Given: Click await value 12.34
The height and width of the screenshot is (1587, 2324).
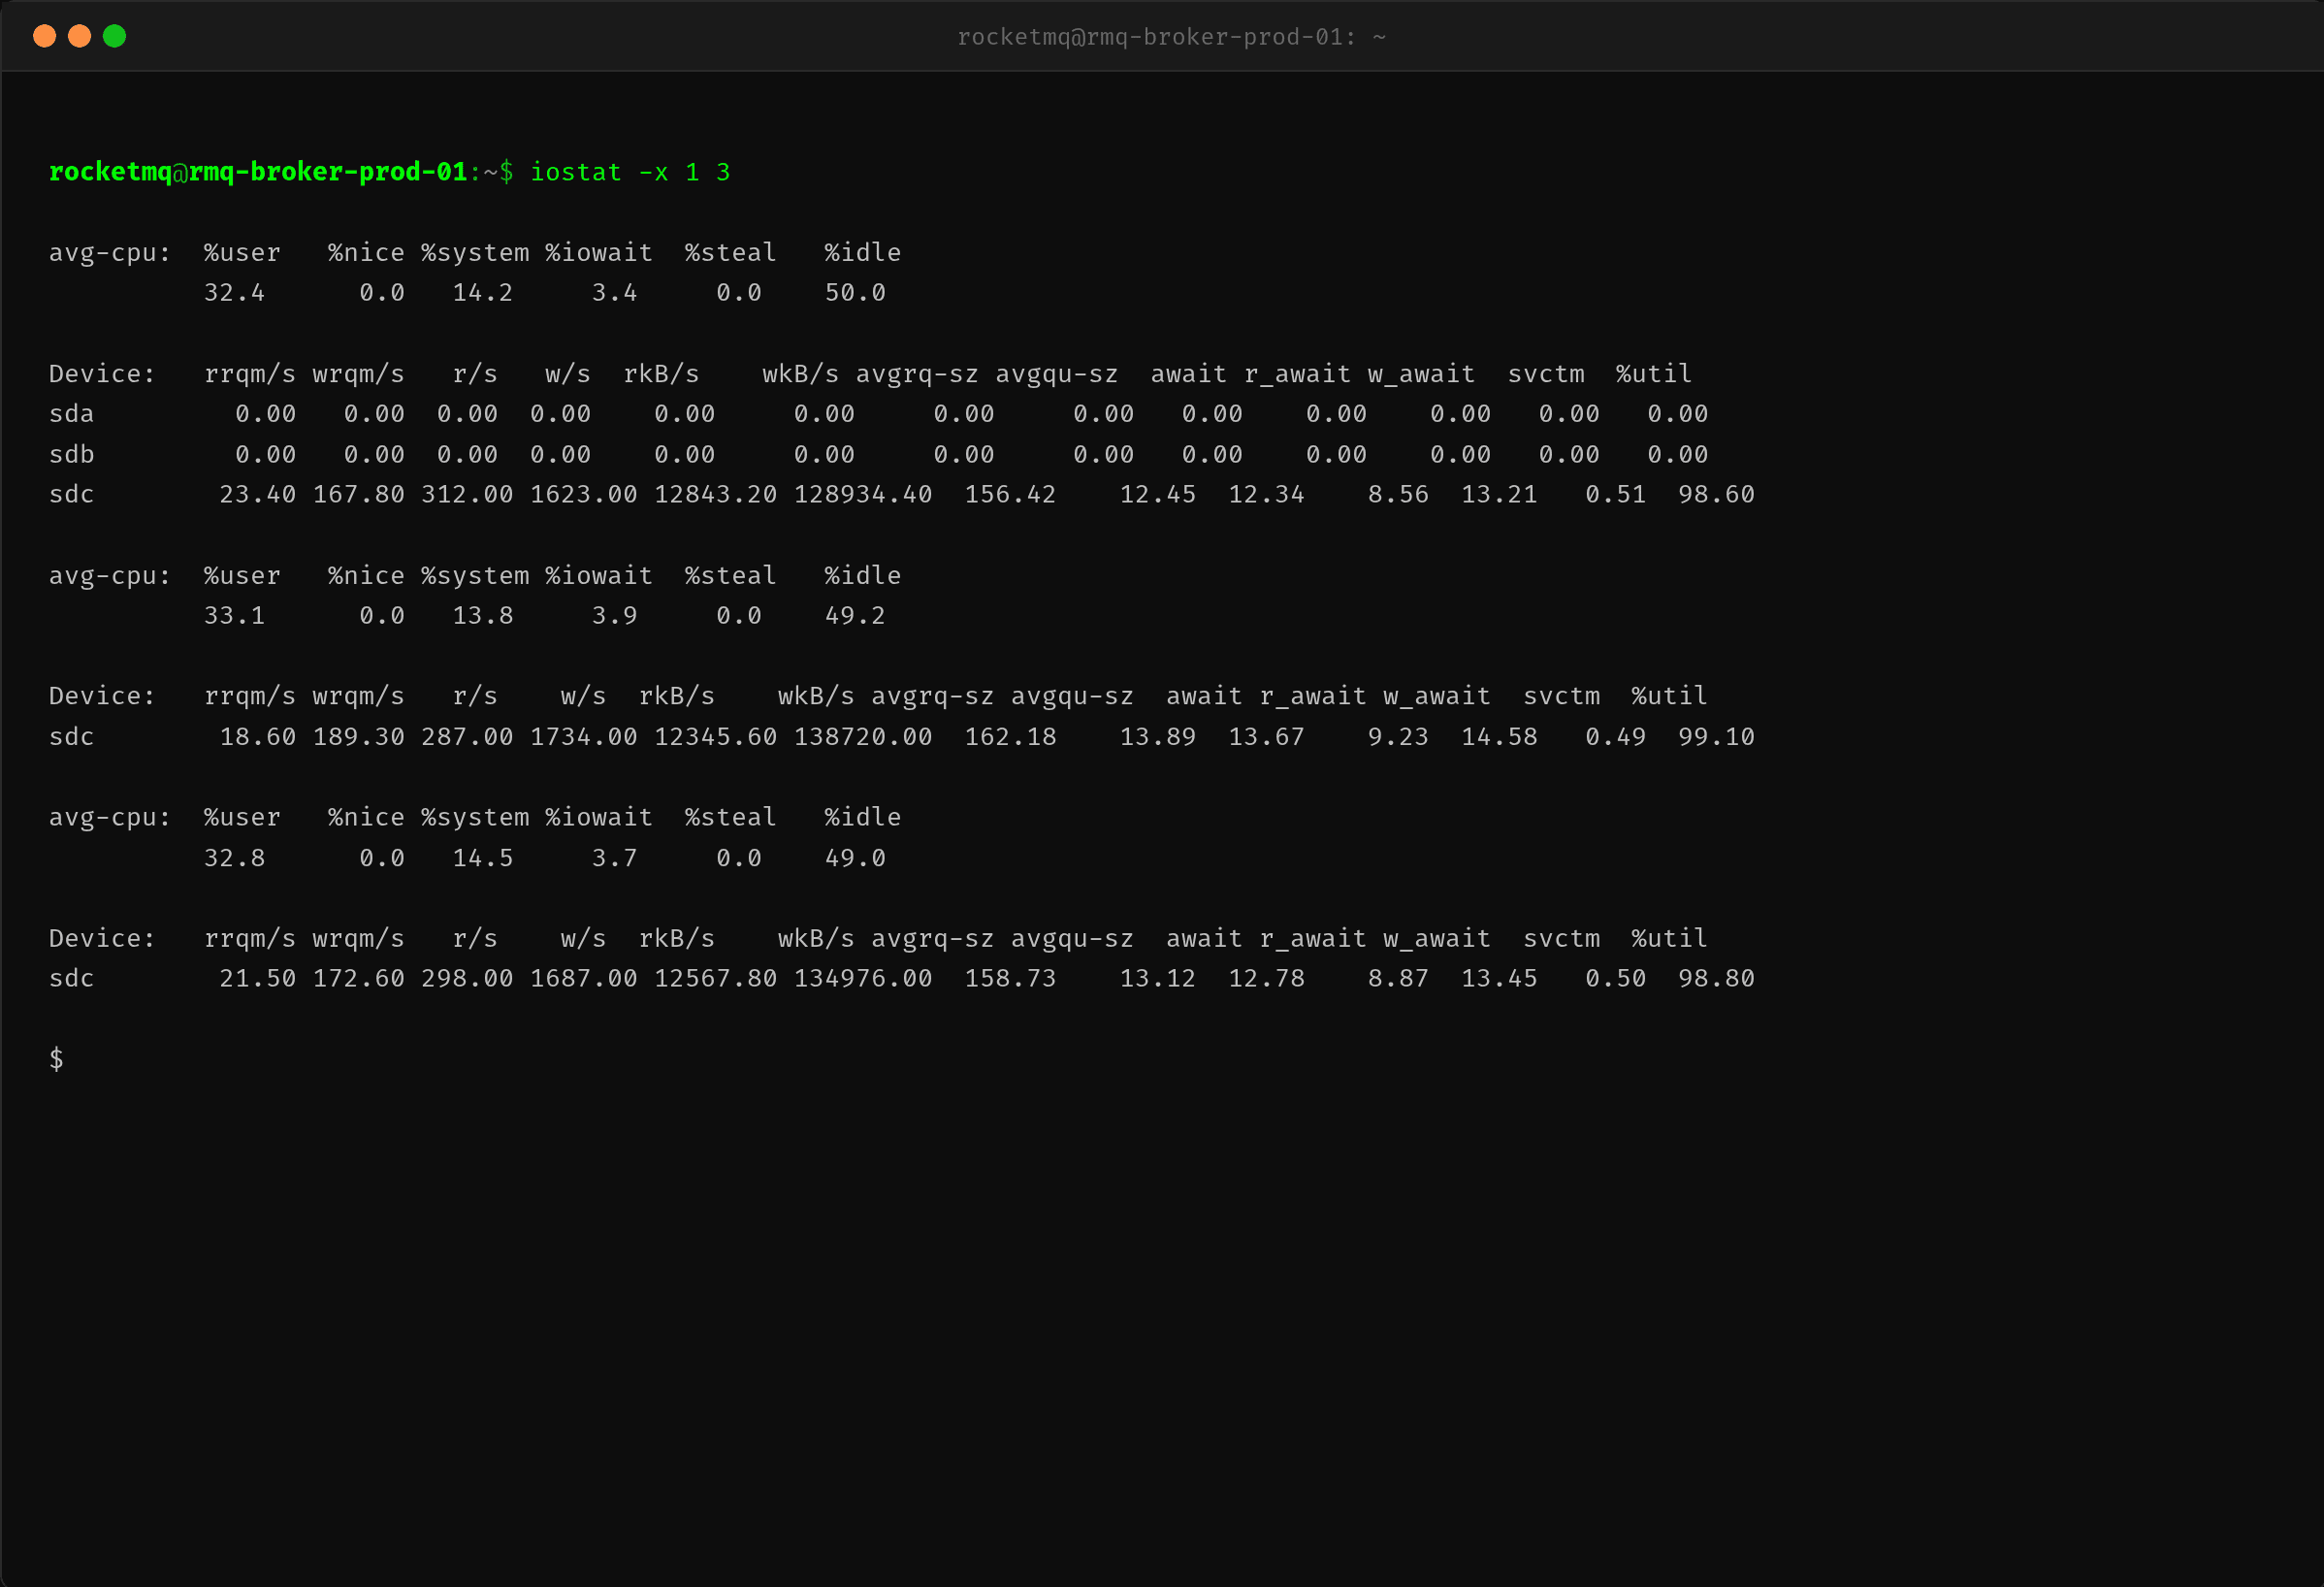Looking at the screenshot, I should (1266, 495).
